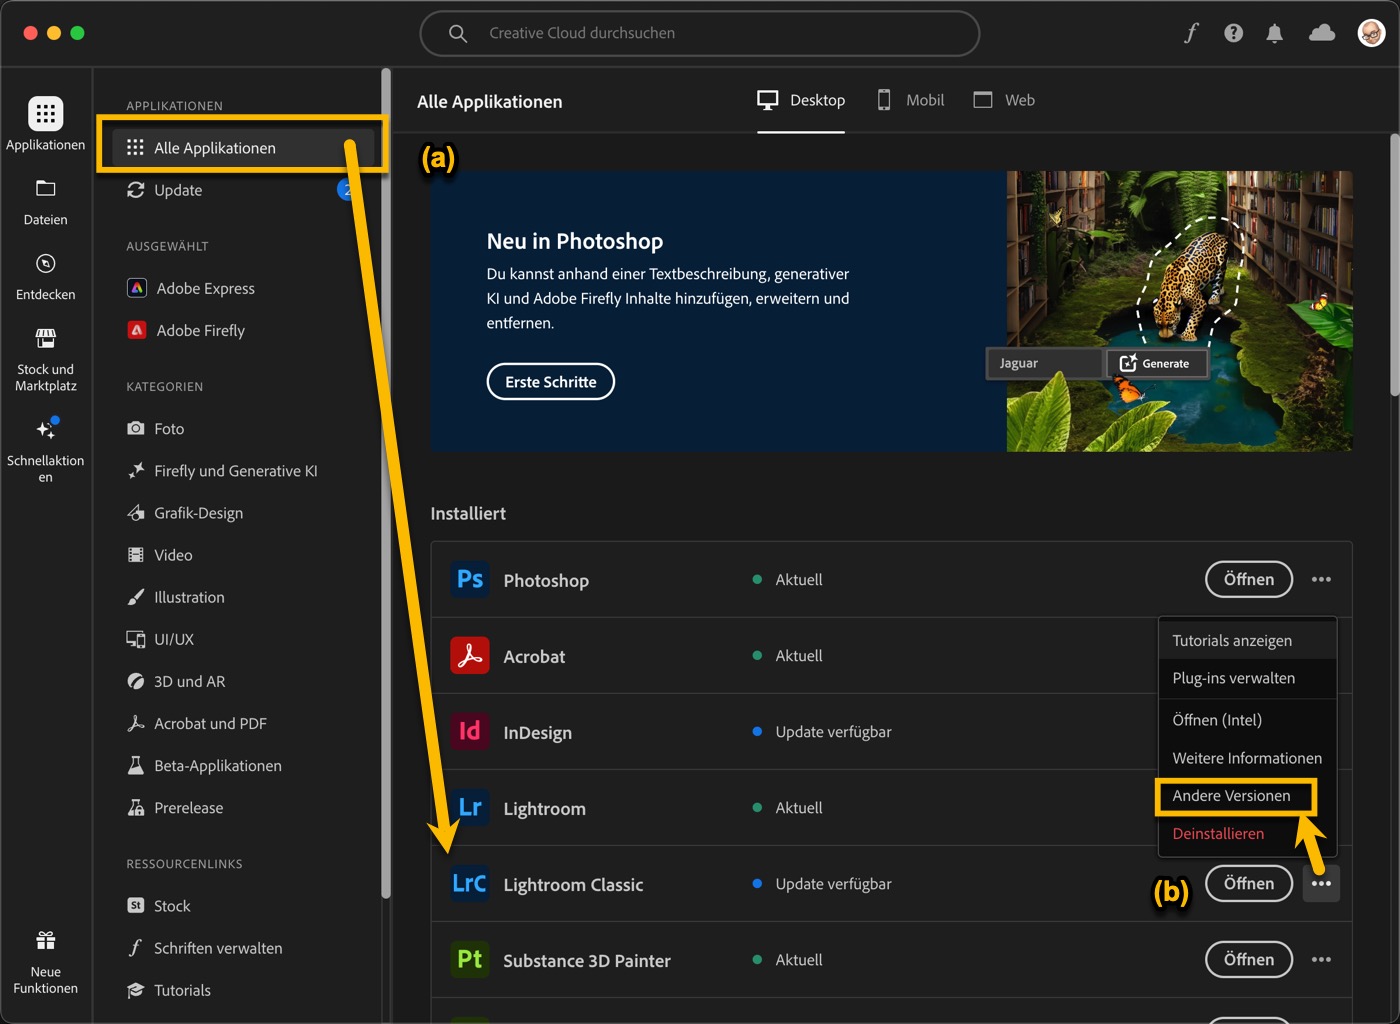Viewport: 1400px width, 1024px height.
Task: Click Öffnen button for Lightroom Classic
Action: pos(1249,884)
